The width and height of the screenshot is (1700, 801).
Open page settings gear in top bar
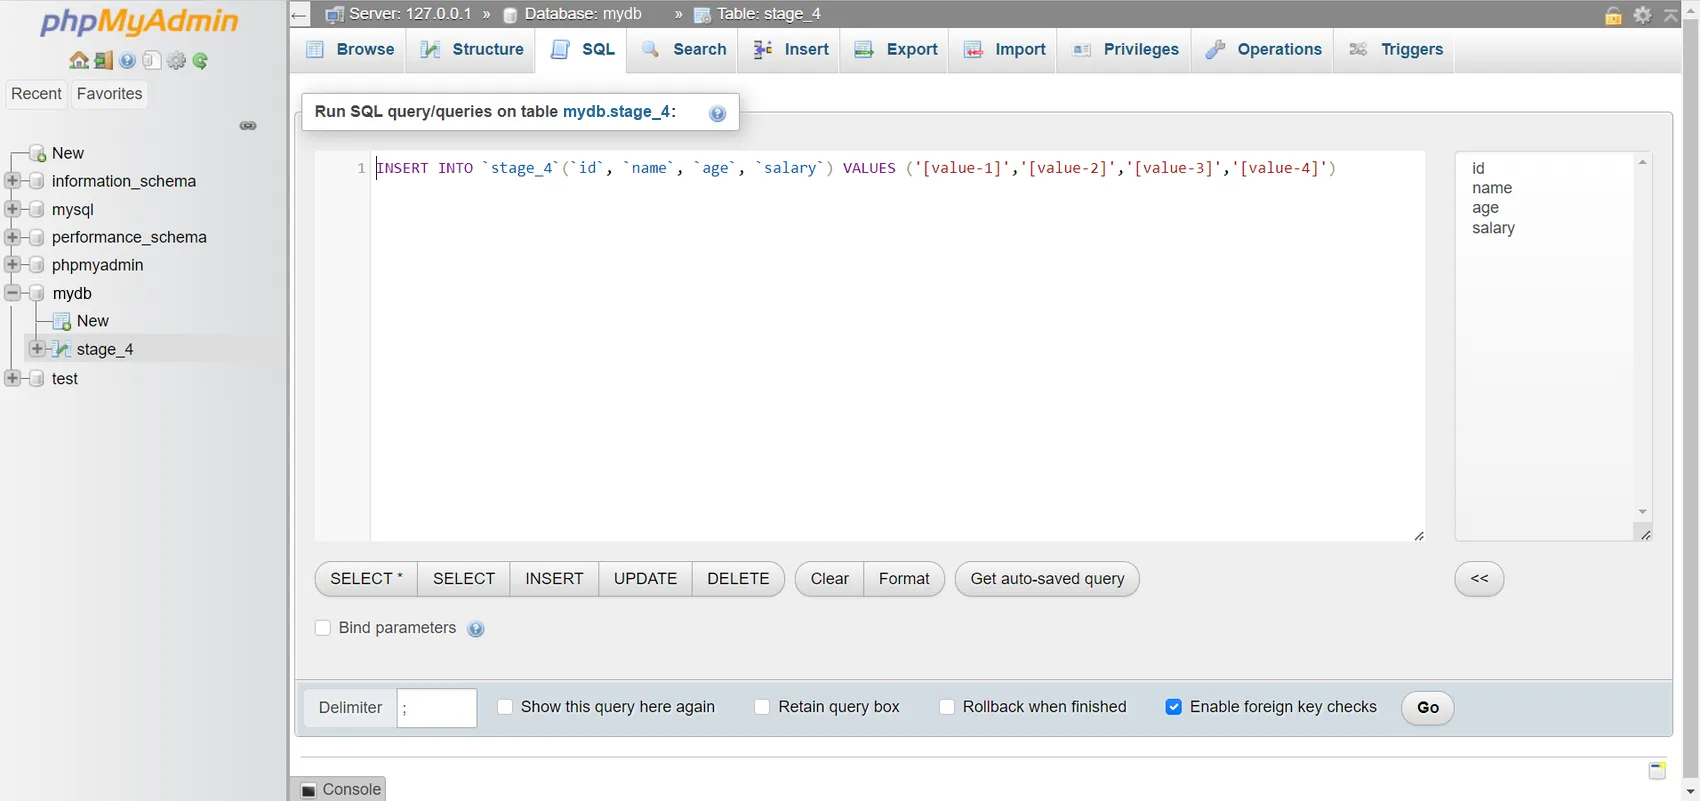point(1642,15)
